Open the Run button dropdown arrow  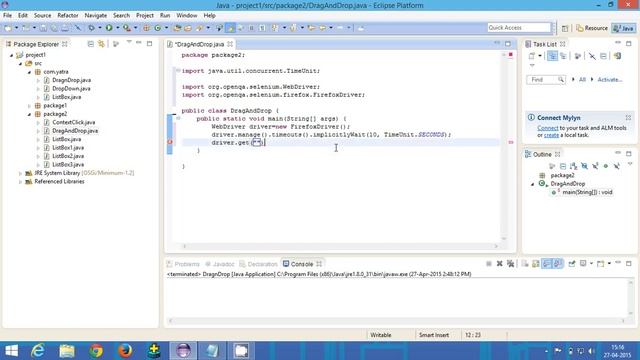(x=118, y=28)
